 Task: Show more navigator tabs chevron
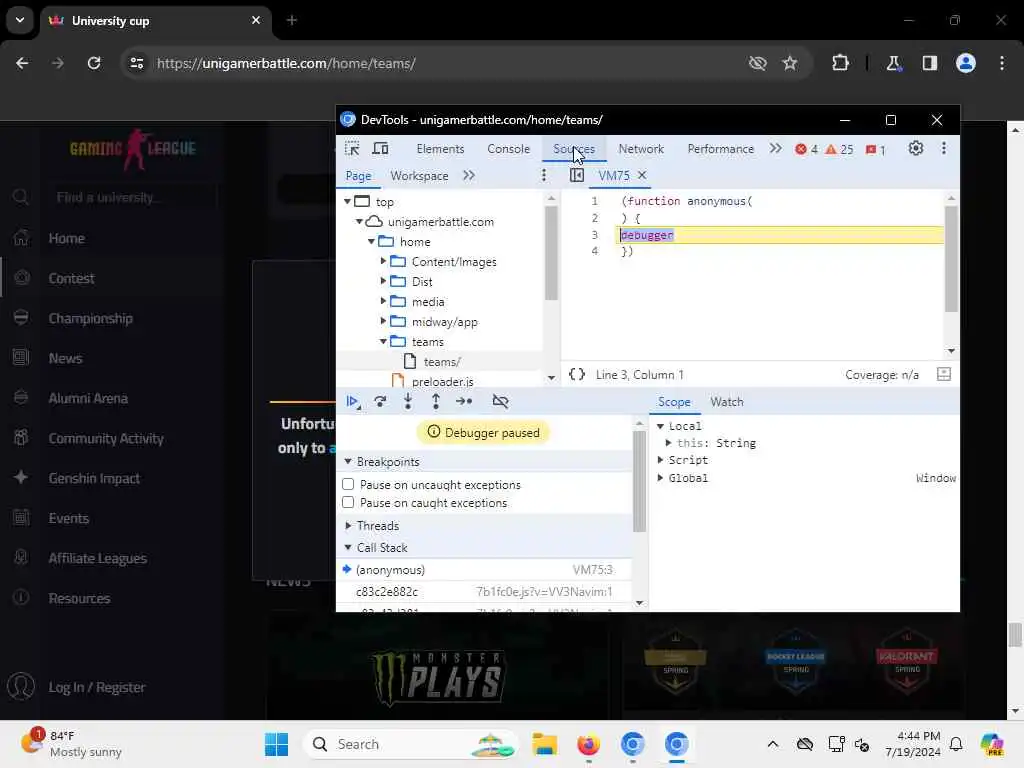[468, 176]
